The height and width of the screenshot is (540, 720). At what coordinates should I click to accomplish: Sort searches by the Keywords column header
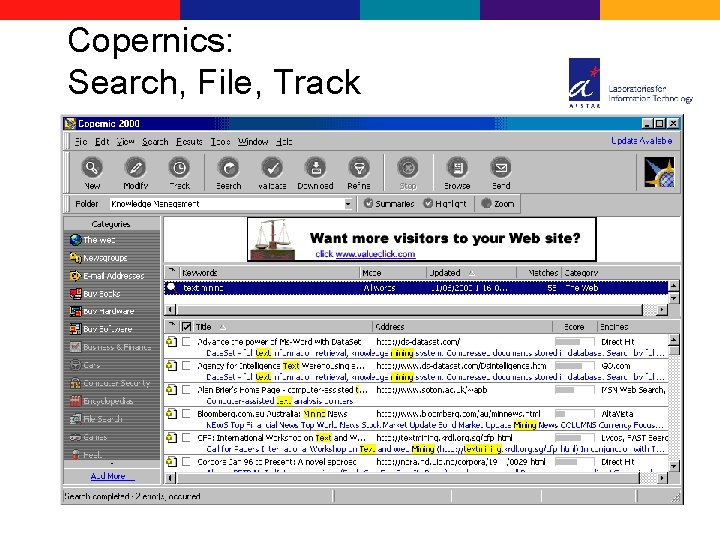[x=270, y=273]
